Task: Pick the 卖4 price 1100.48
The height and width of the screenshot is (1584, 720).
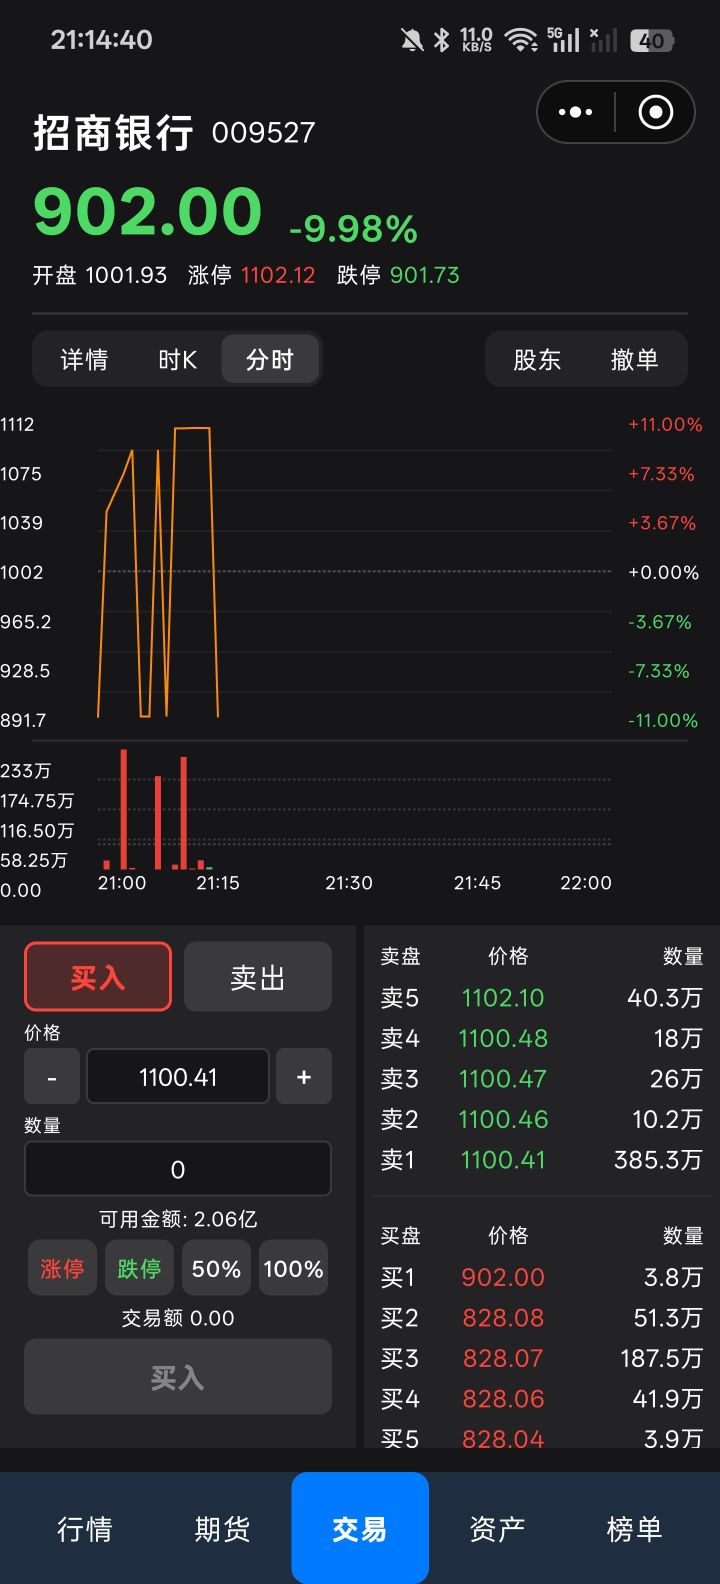Action: 503,1038
